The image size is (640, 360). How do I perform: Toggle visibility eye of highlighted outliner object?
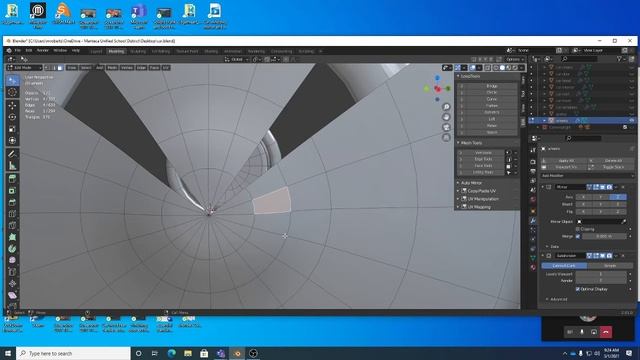tap(631, 120)
